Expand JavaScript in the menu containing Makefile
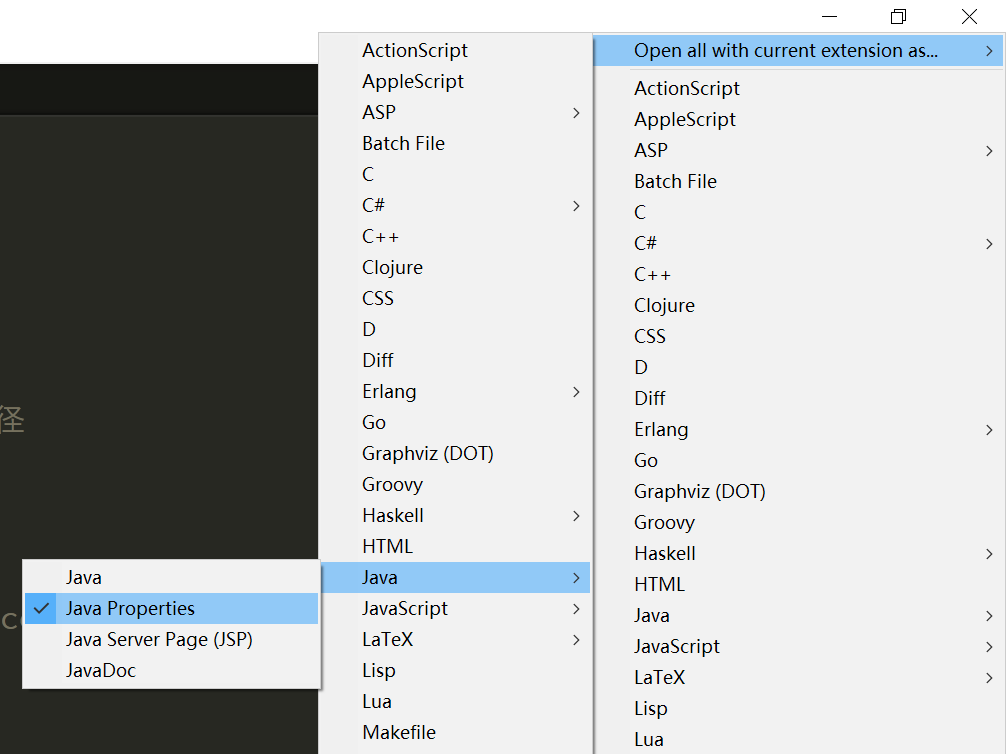 (455, 608)
